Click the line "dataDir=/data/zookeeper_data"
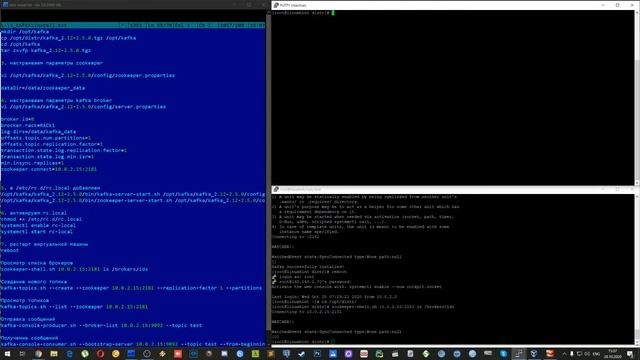 tap(43, 88)
